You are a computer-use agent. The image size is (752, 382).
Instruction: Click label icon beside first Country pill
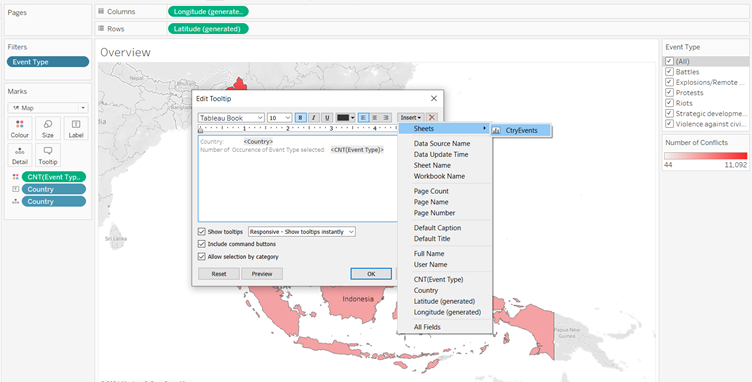15,189
